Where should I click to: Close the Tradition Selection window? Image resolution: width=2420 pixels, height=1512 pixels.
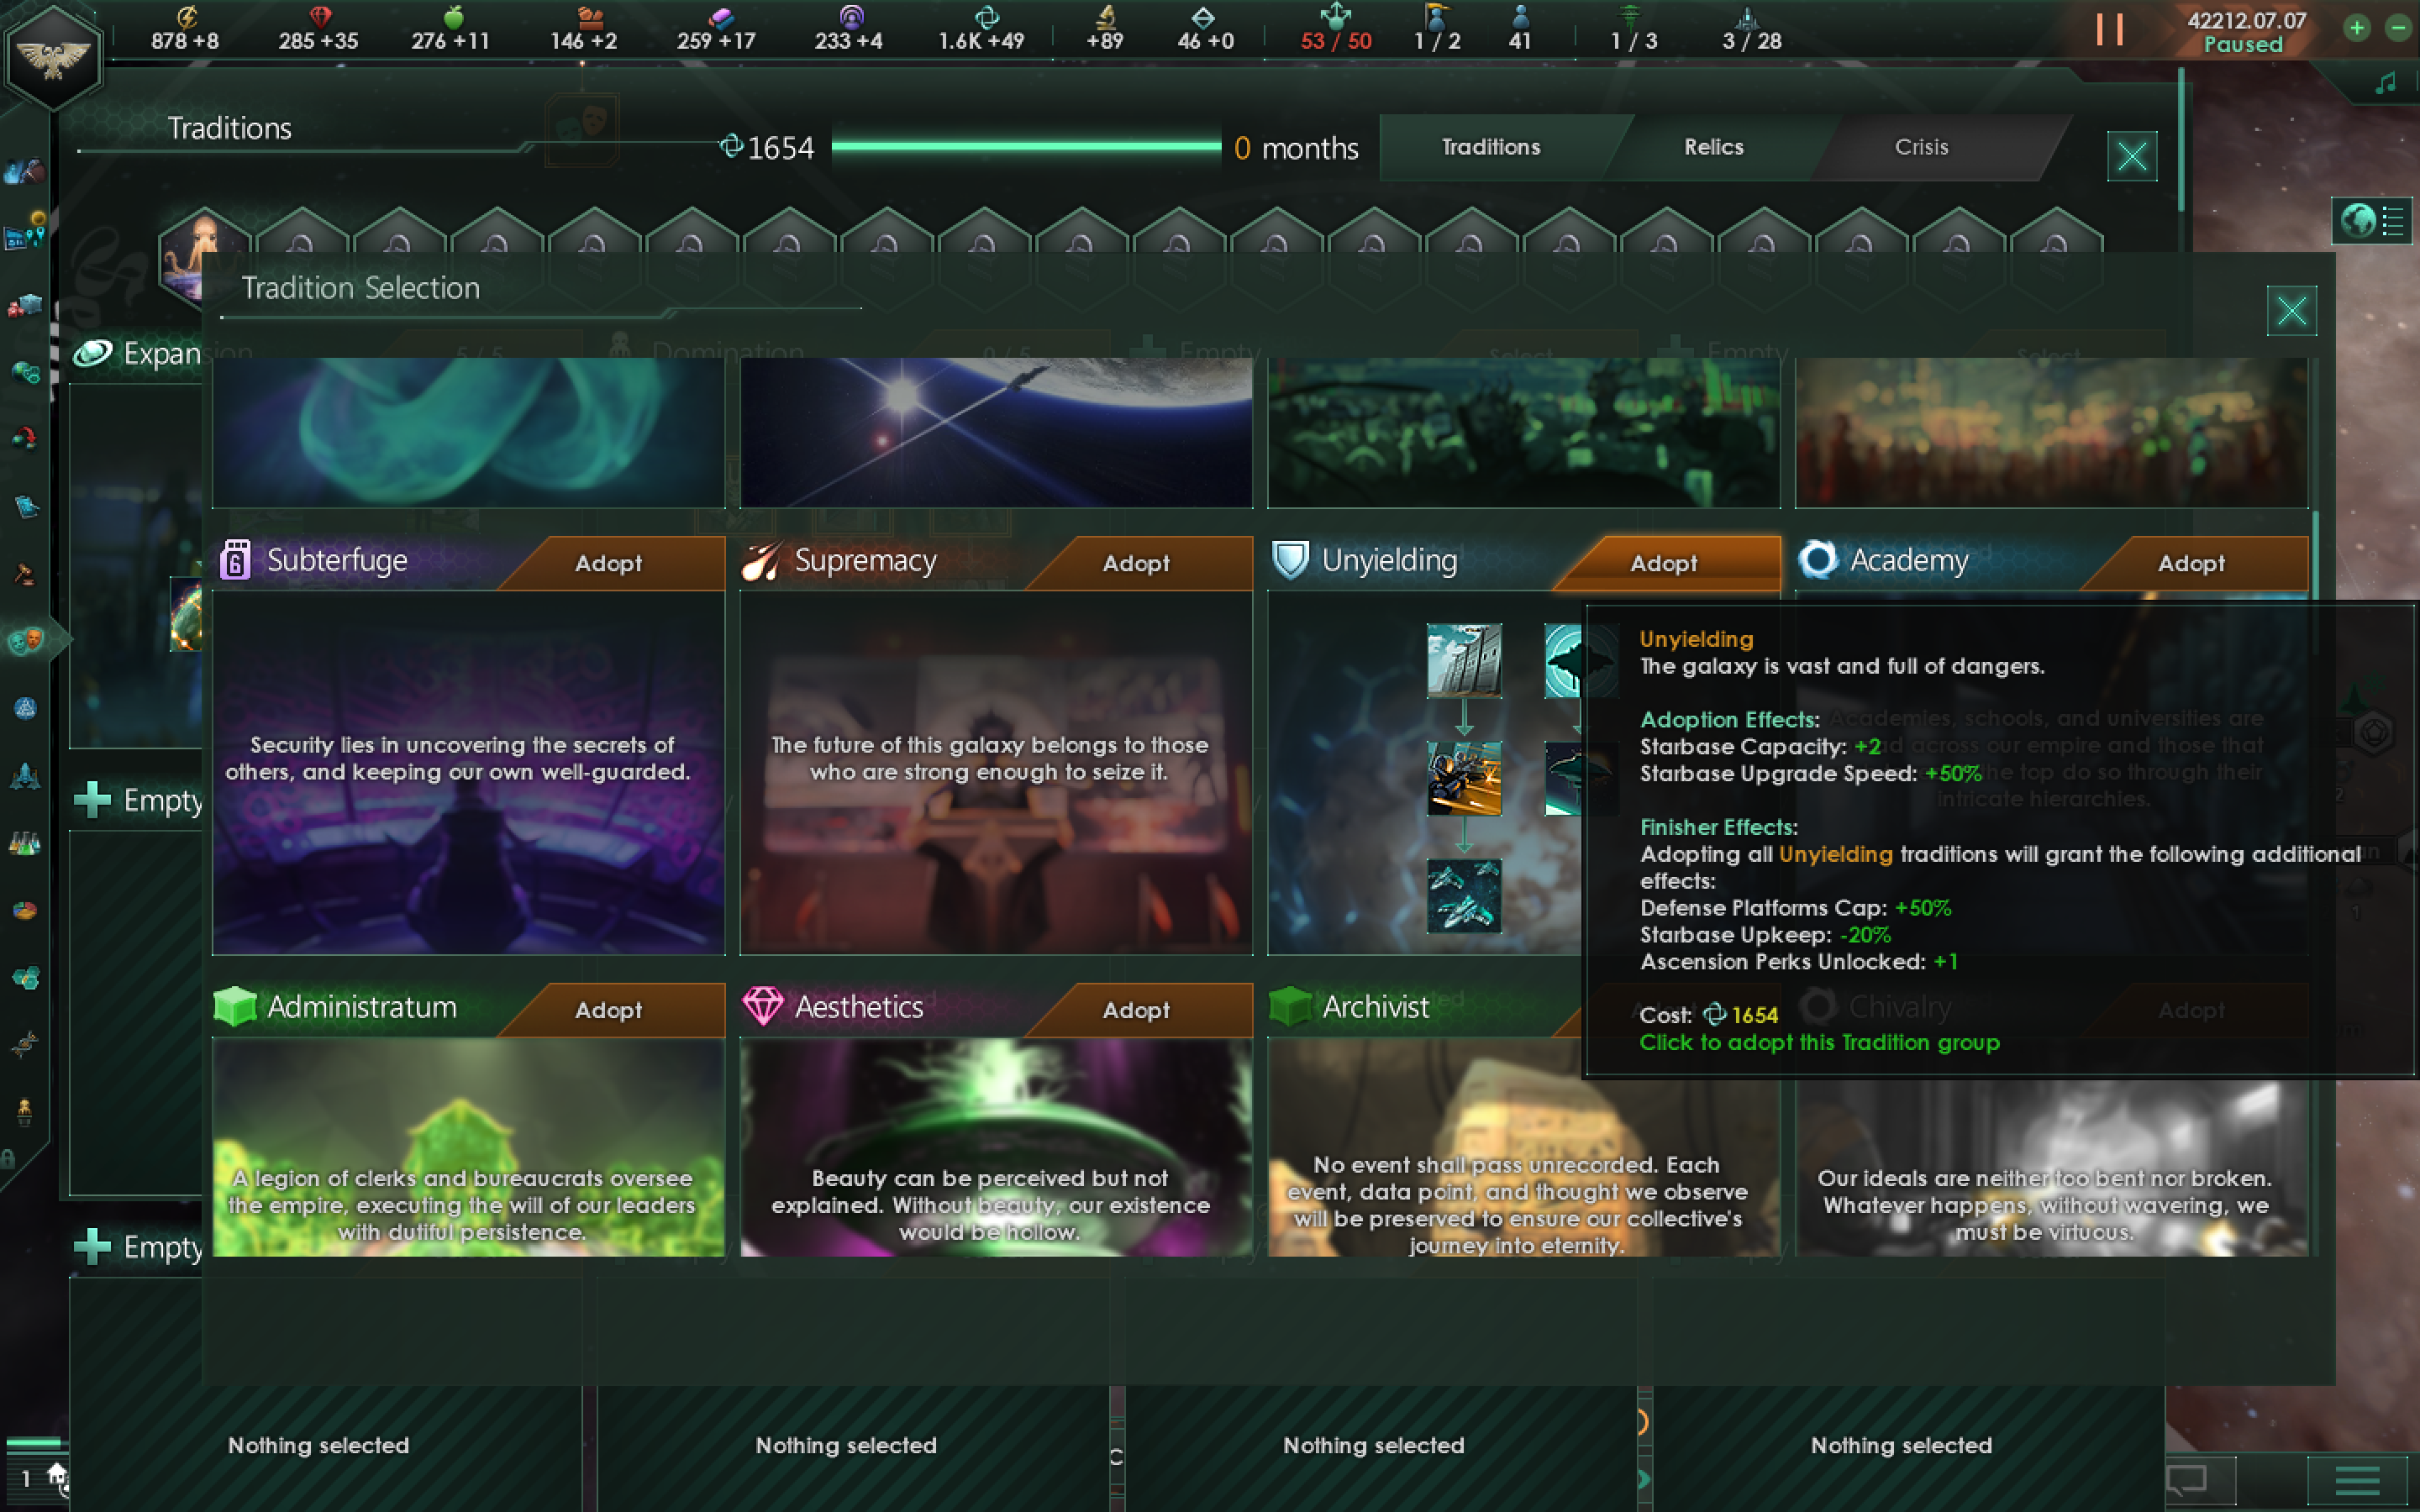(x=2291, y=311)
